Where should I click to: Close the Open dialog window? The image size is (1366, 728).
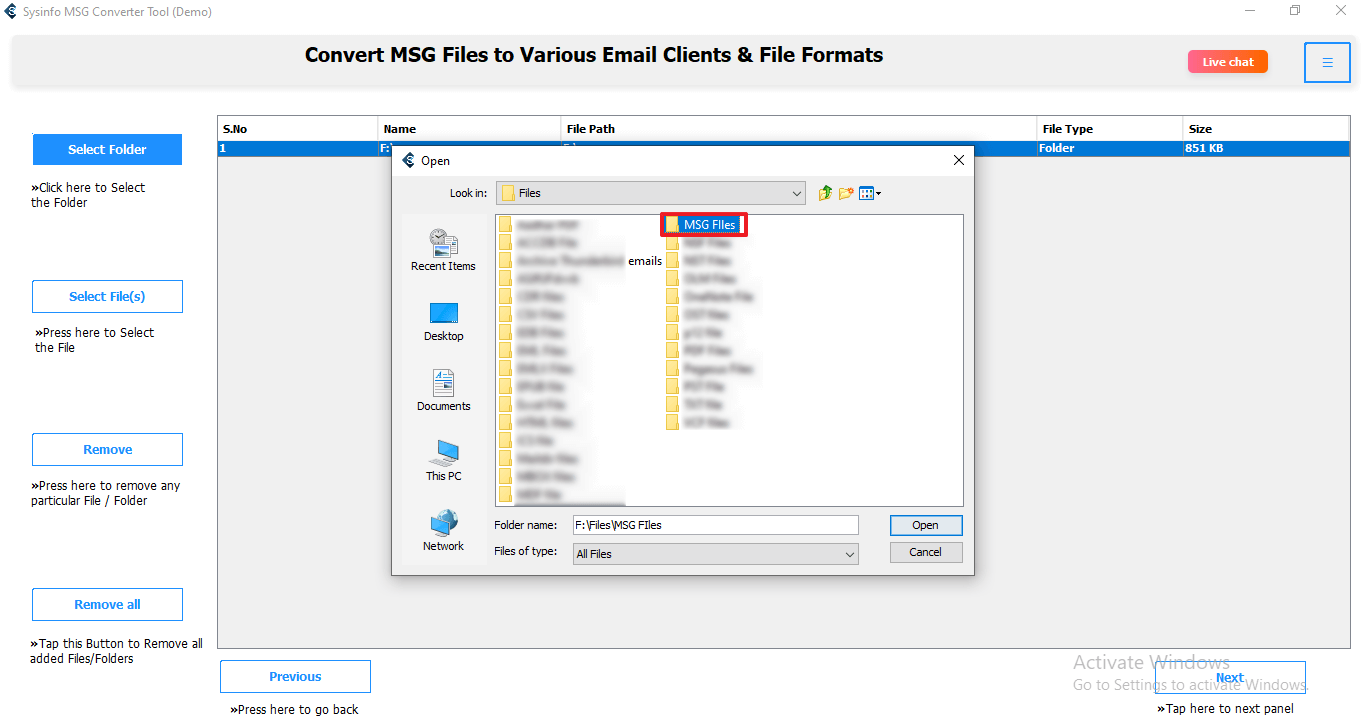(958, 160)
